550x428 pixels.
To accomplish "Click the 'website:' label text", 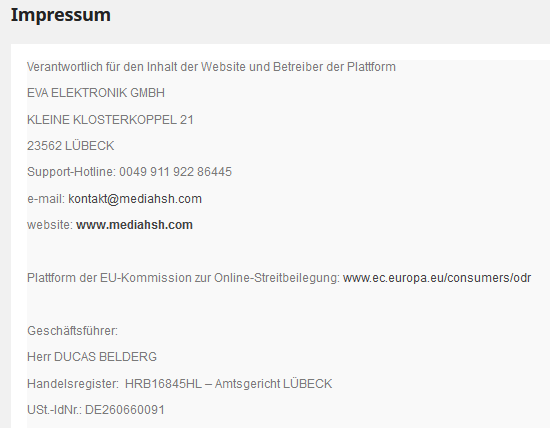I will coord(50,225).
